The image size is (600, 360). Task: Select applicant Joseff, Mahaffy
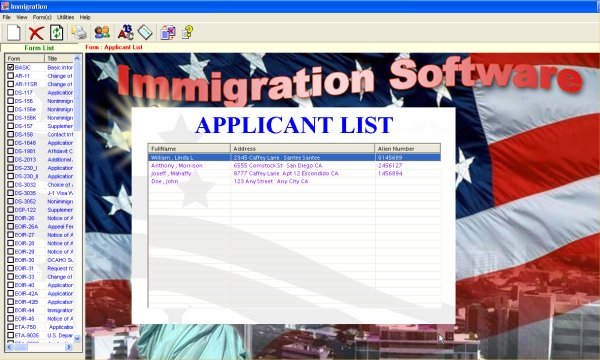[171, 173]
